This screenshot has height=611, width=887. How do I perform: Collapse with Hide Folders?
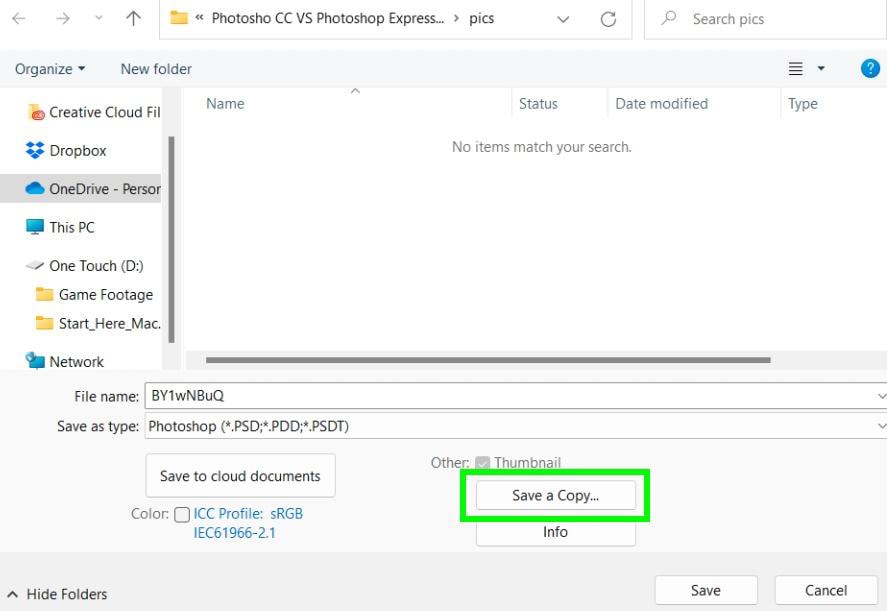(57, 594)
